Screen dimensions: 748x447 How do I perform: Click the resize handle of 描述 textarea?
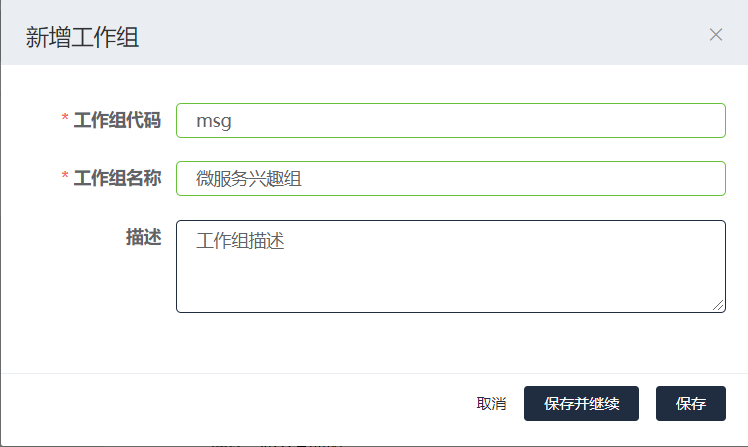tap(719, 306)
